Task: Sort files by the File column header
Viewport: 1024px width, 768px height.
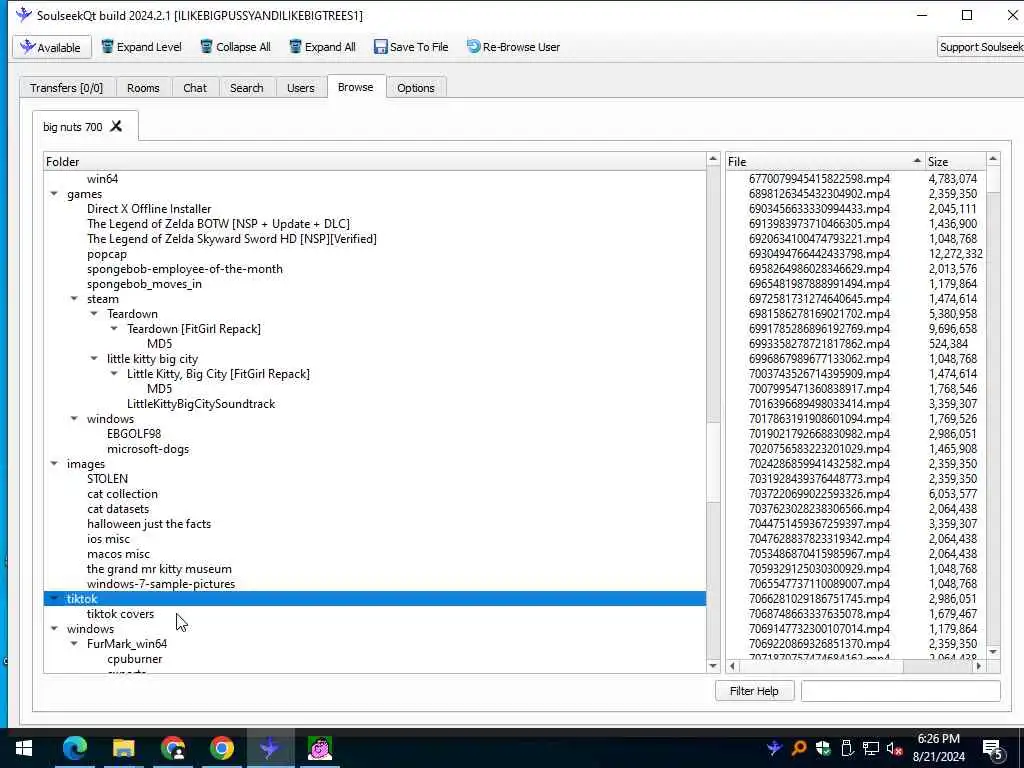Action: tap(825, 161)
